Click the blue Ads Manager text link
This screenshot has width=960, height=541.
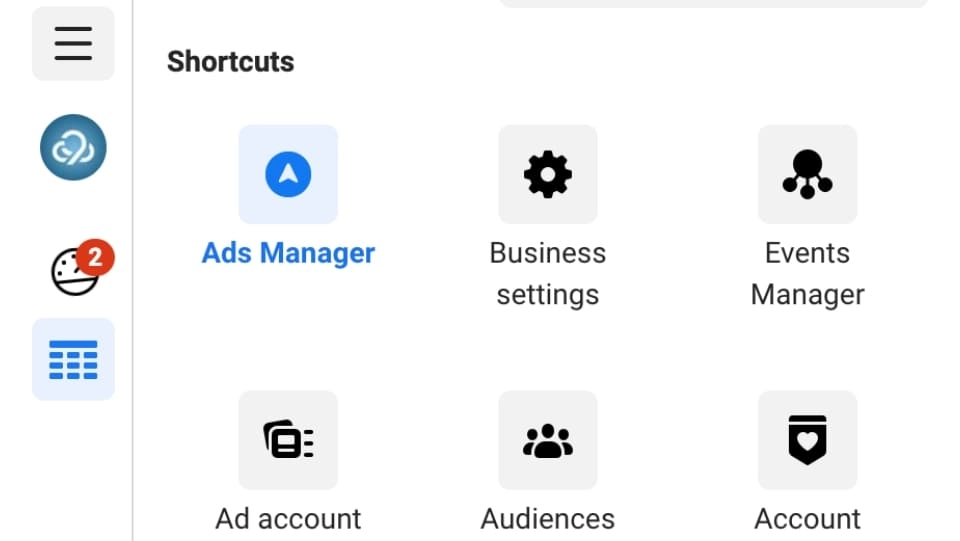coord(288,253)
